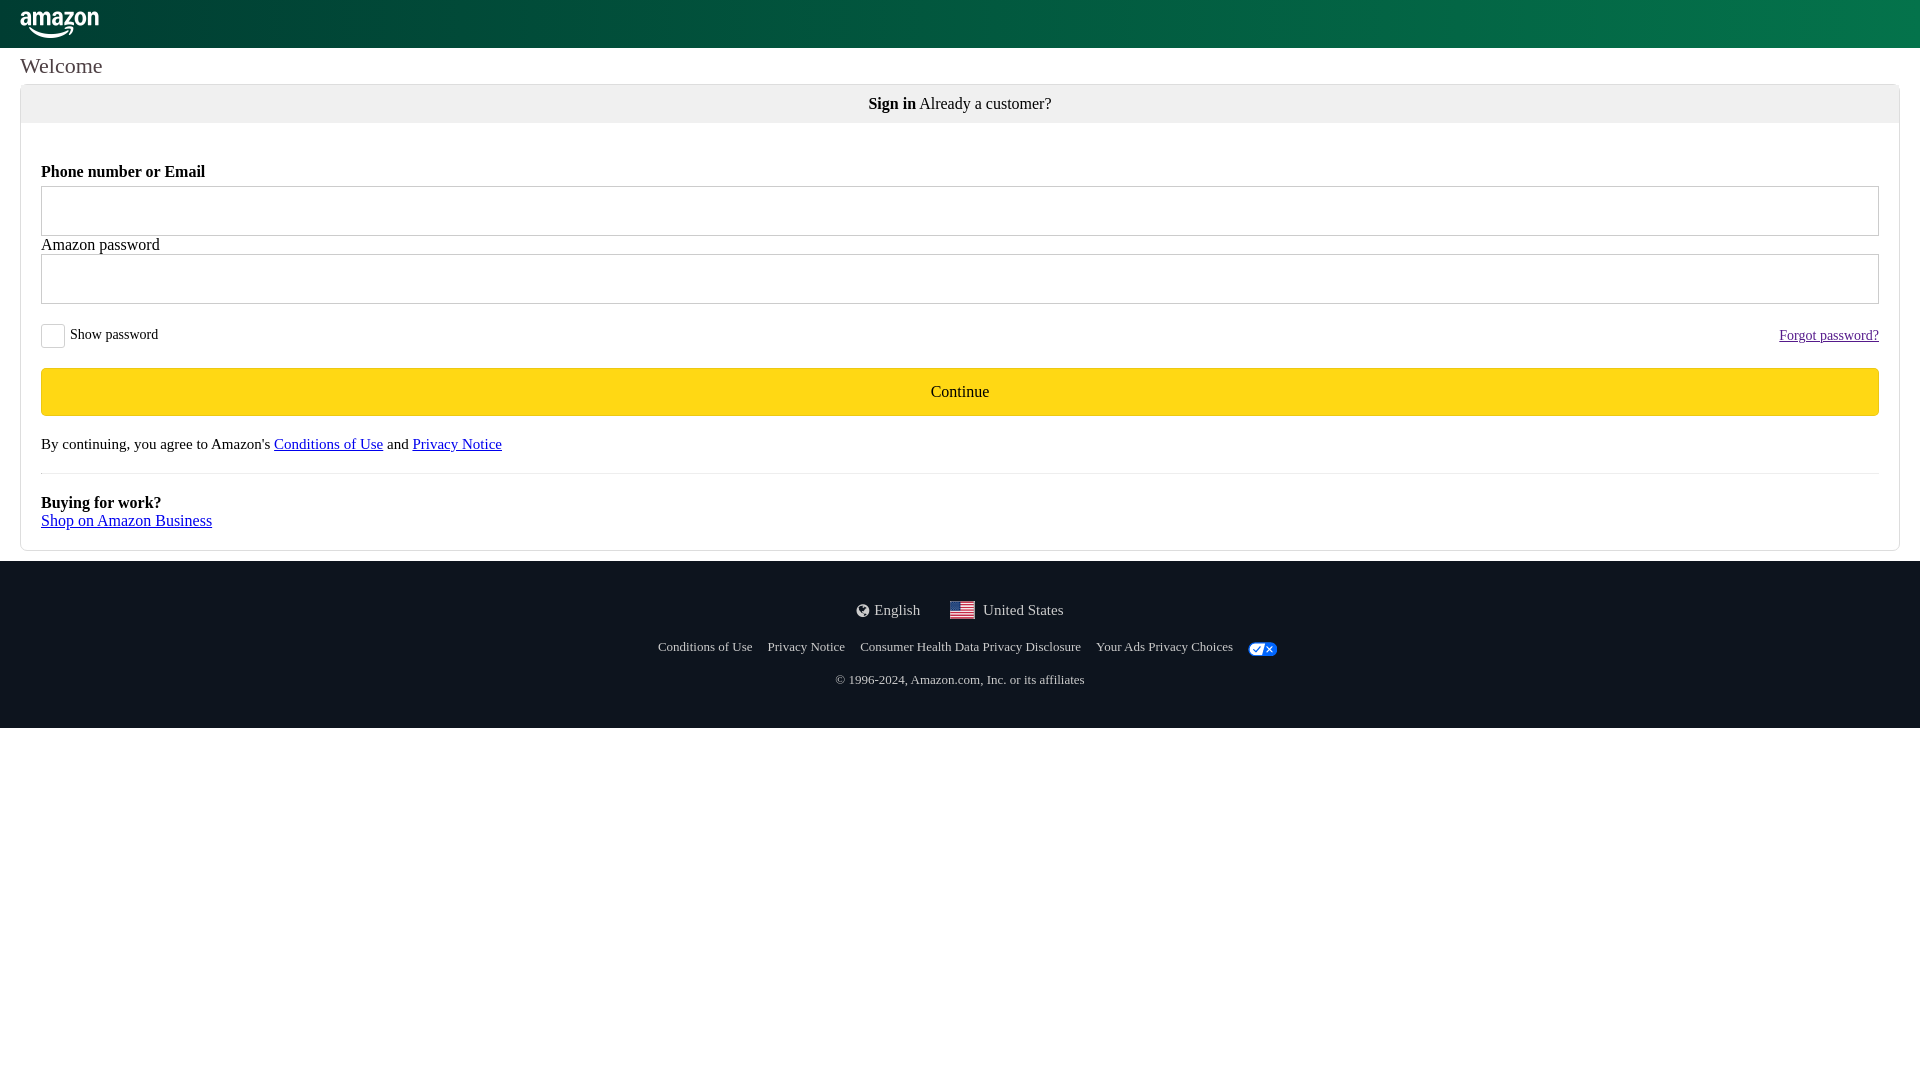Click the United States flag icon

[962, 610]
